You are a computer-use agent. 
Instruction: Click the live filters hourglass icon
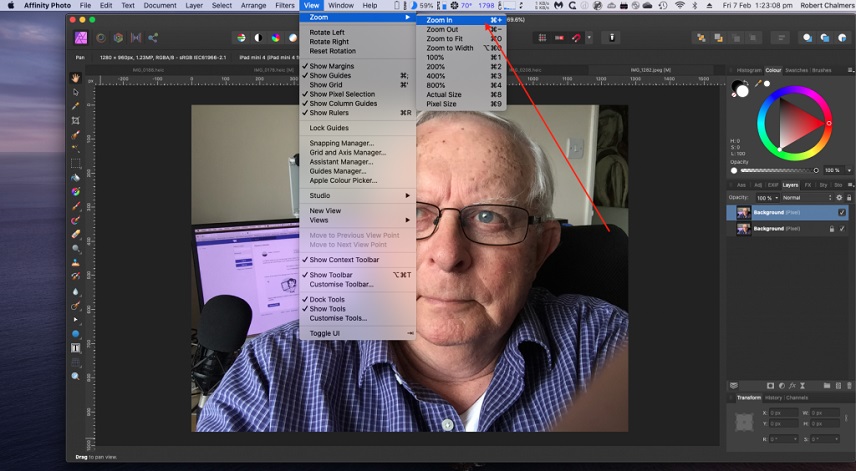[x=802, y=385]
